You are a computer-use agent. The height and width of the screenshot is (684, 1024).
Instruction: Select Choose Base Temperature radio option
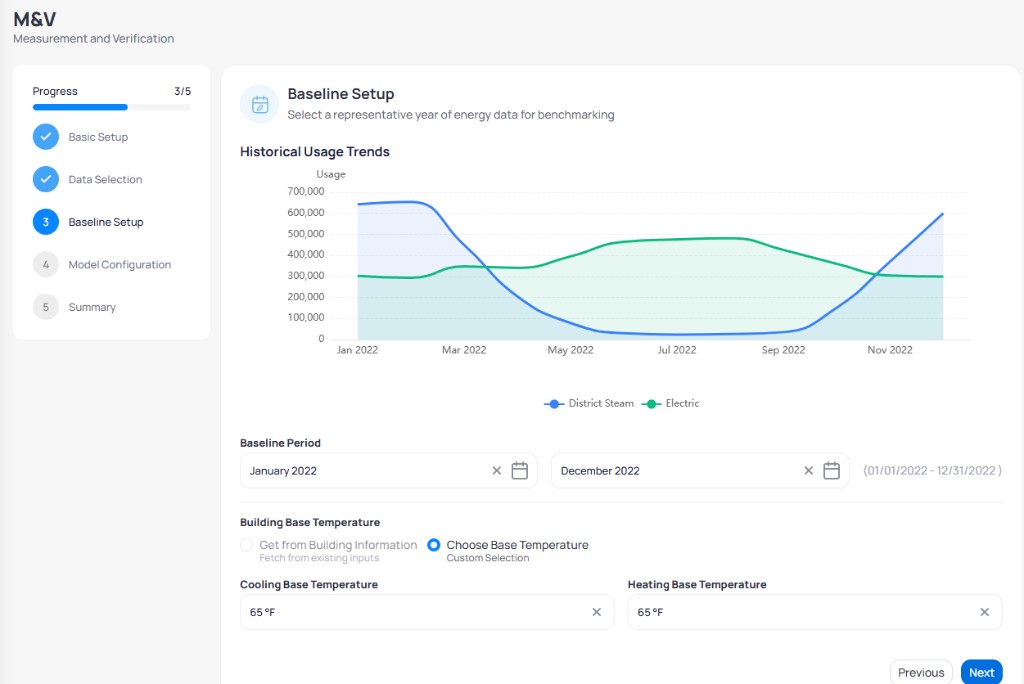click(434, 545)
